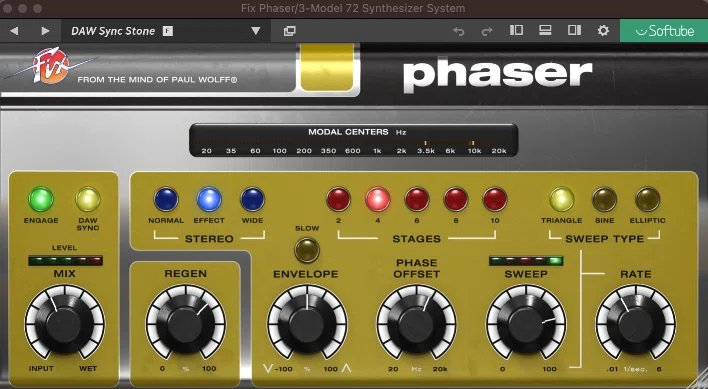
Task: Select the NORMAL stereo mode
Action: coord(166,199)
